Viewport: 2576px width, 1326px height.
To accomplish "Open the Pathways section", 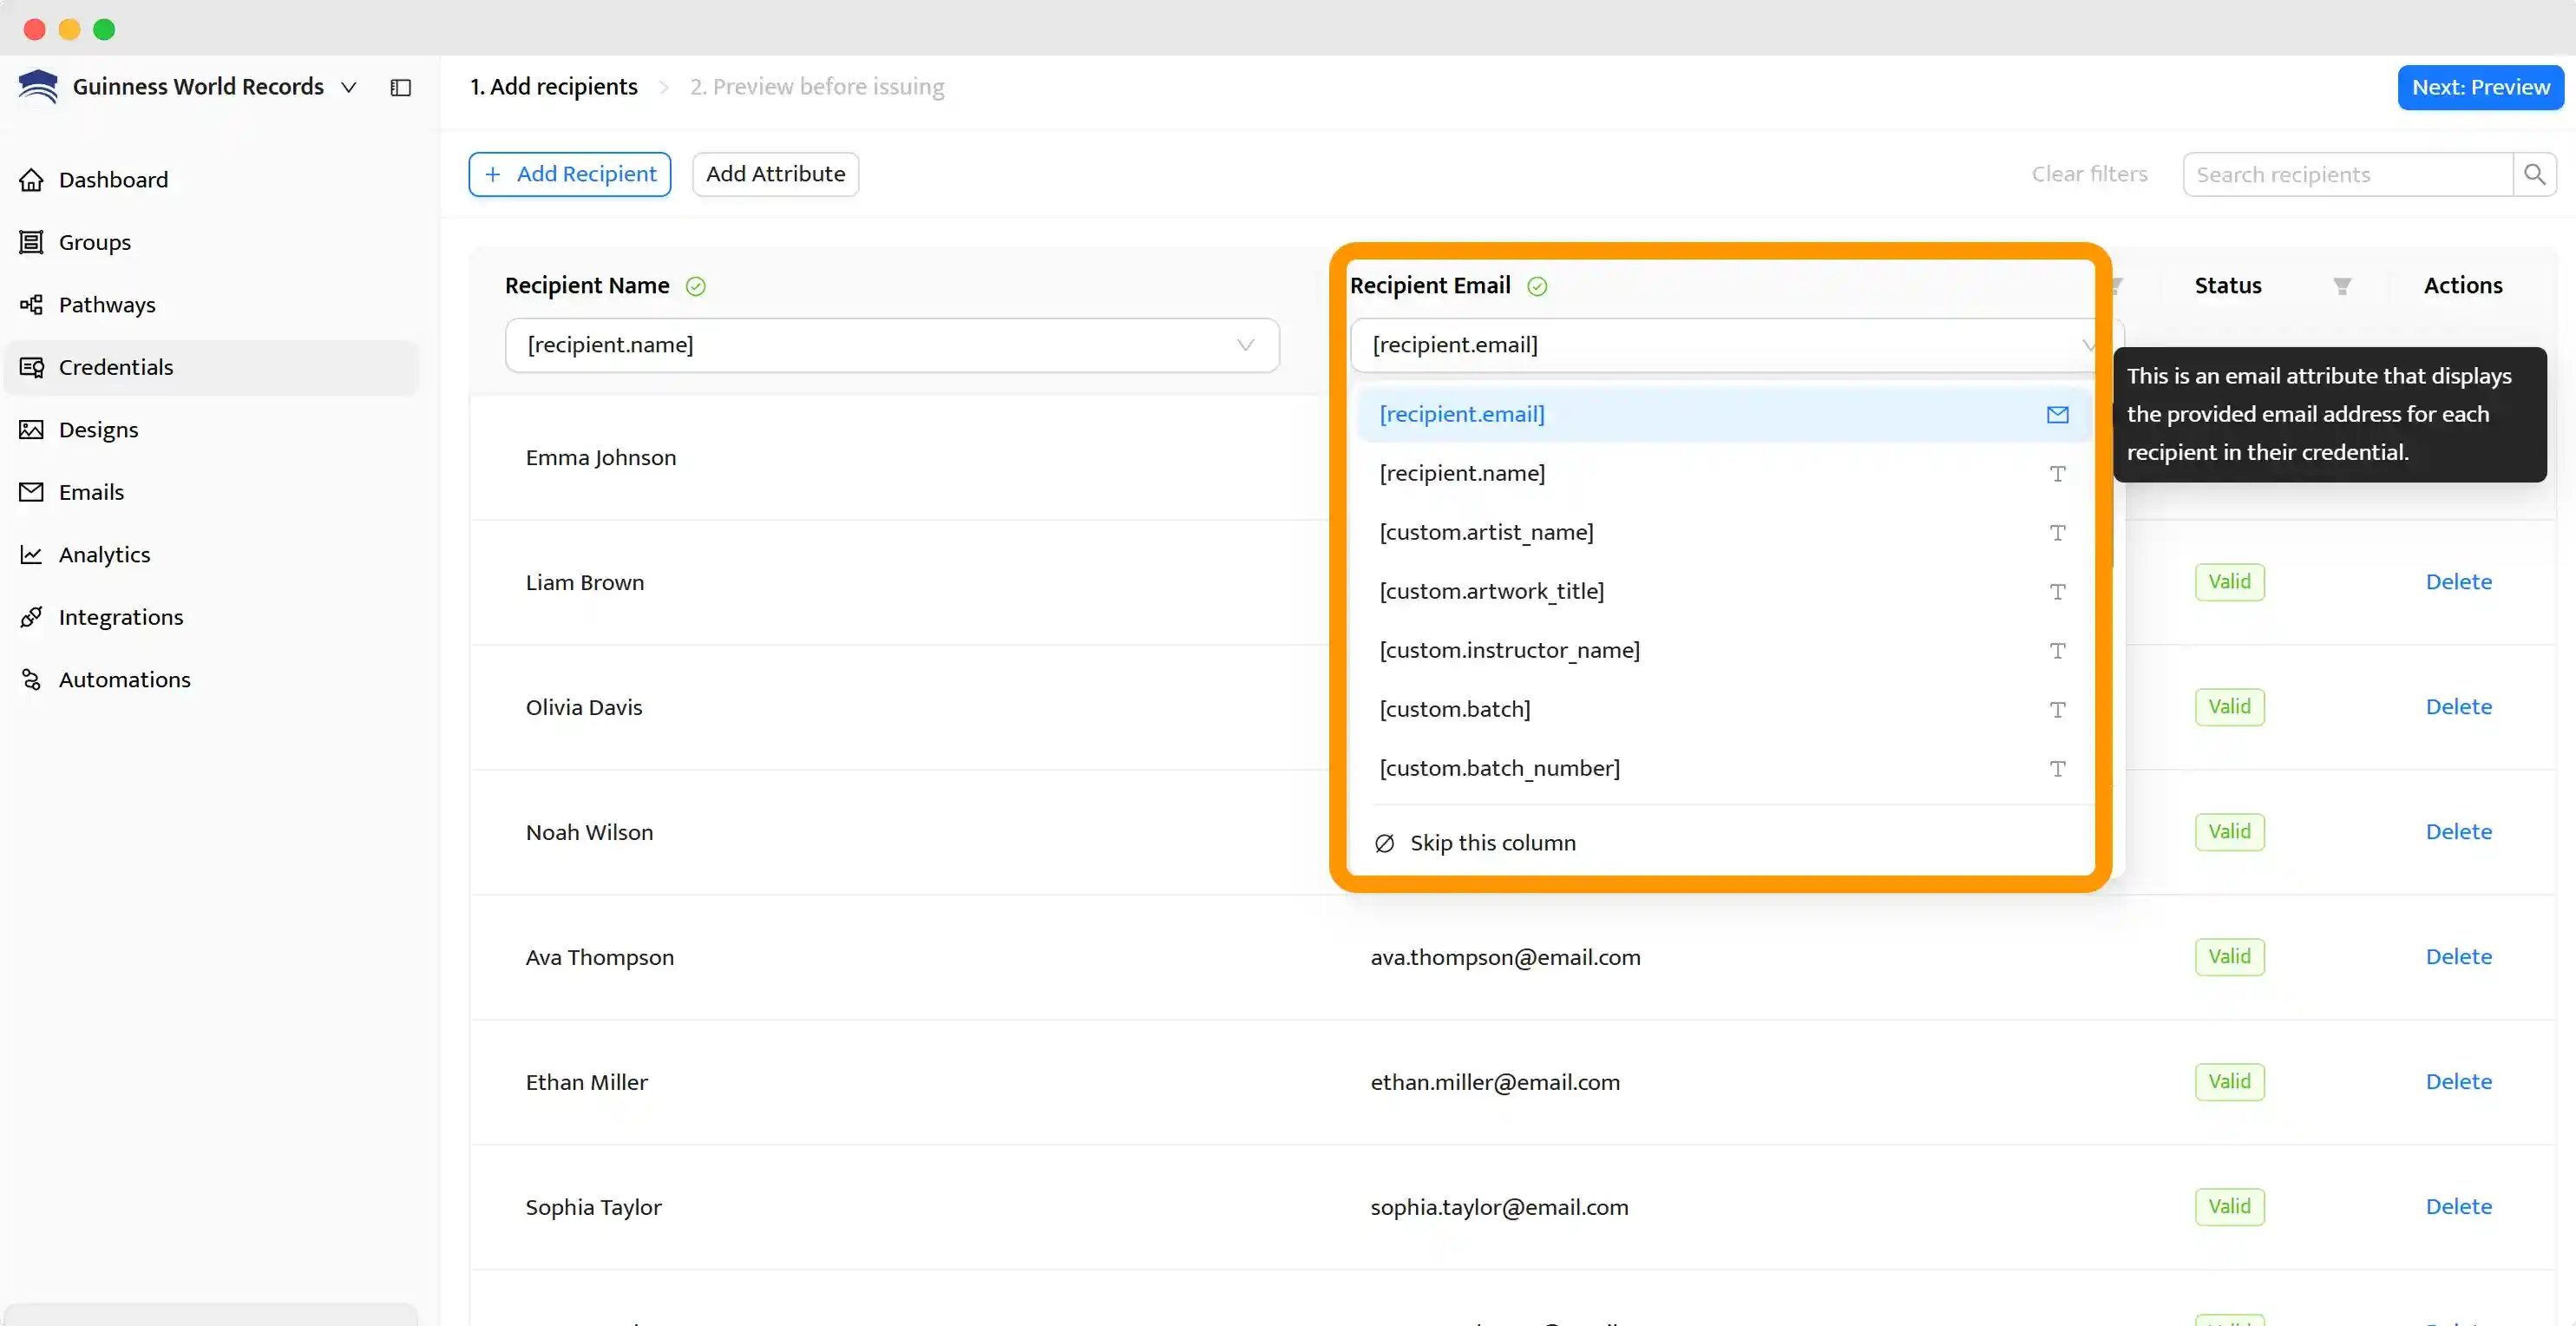I will tap(107, 304).
